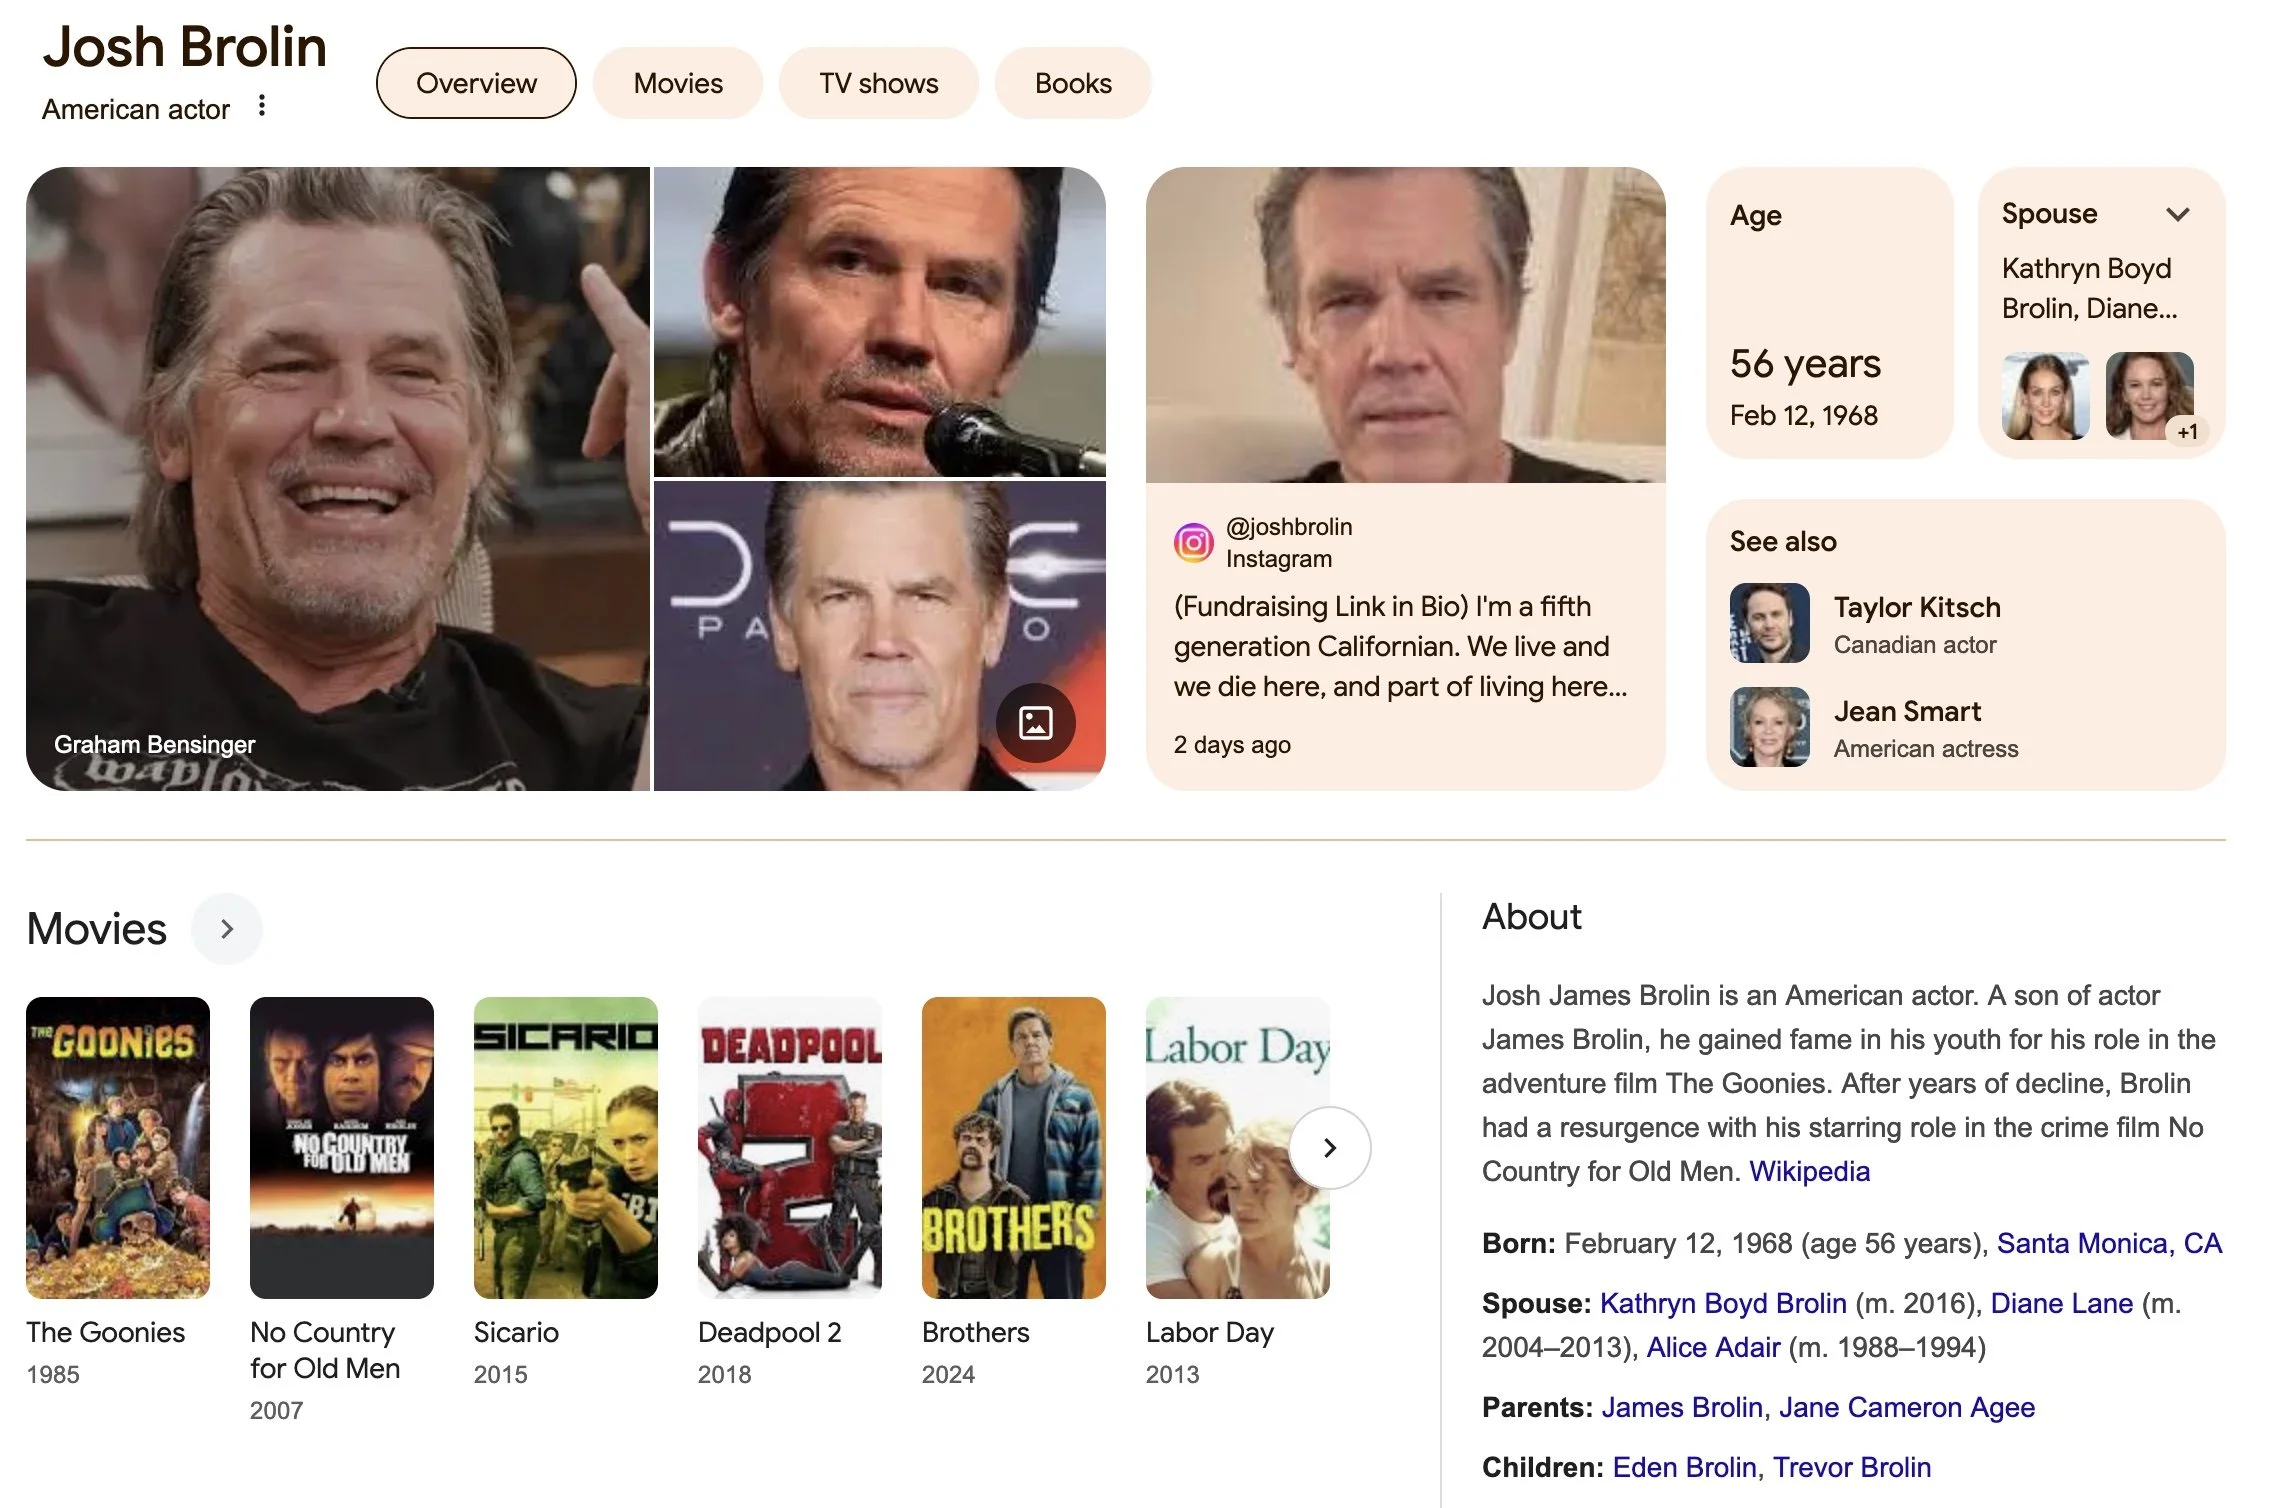Click Jean Smart's profile thumbnail

click(x=1769, y=727)
